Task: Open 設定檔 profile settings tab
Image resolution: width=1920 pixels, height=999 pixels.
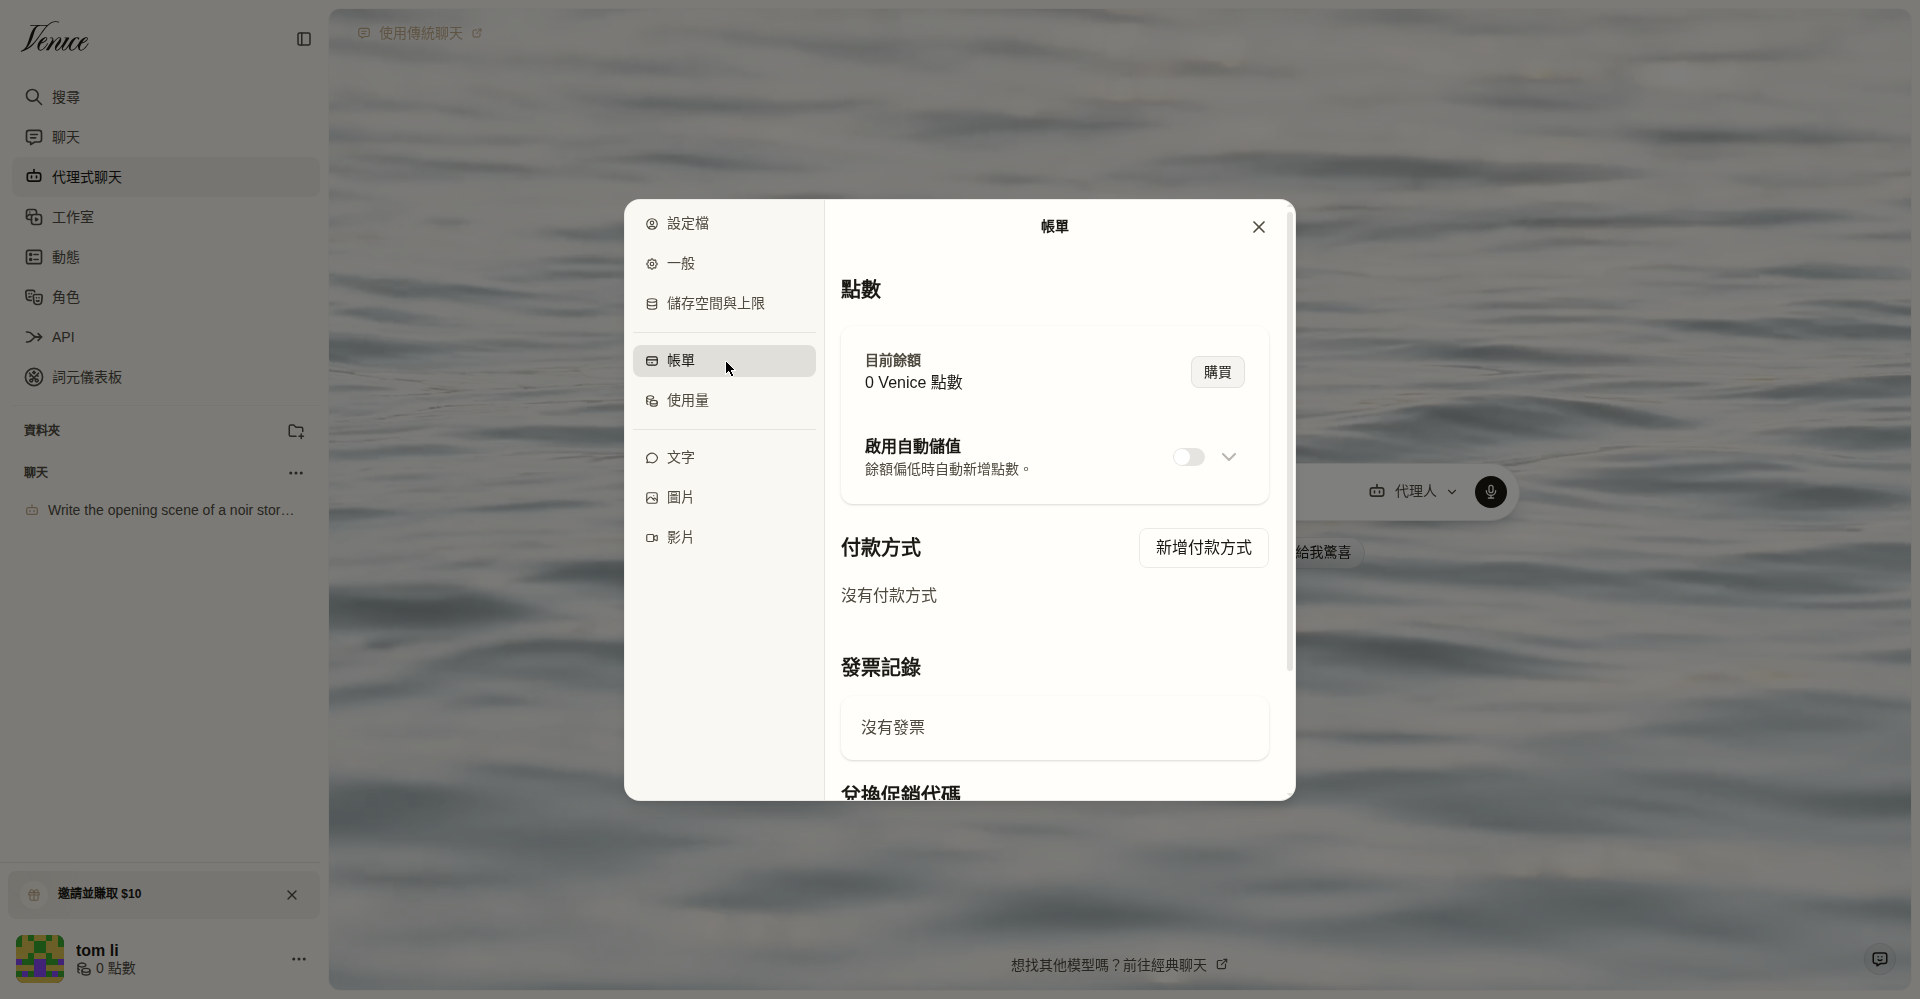Action: [724, 224]
